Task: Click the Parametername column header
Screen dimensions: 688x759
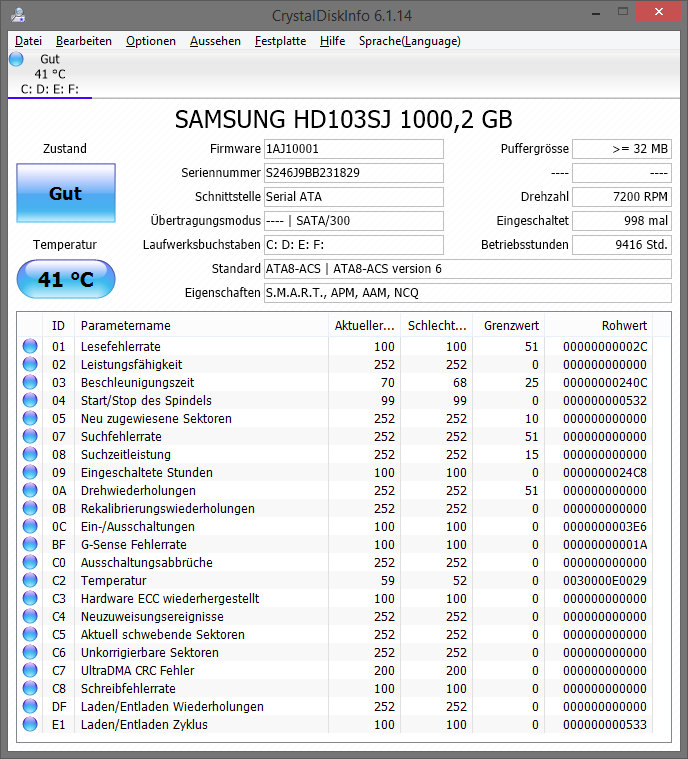Action: tap(201, 325)
